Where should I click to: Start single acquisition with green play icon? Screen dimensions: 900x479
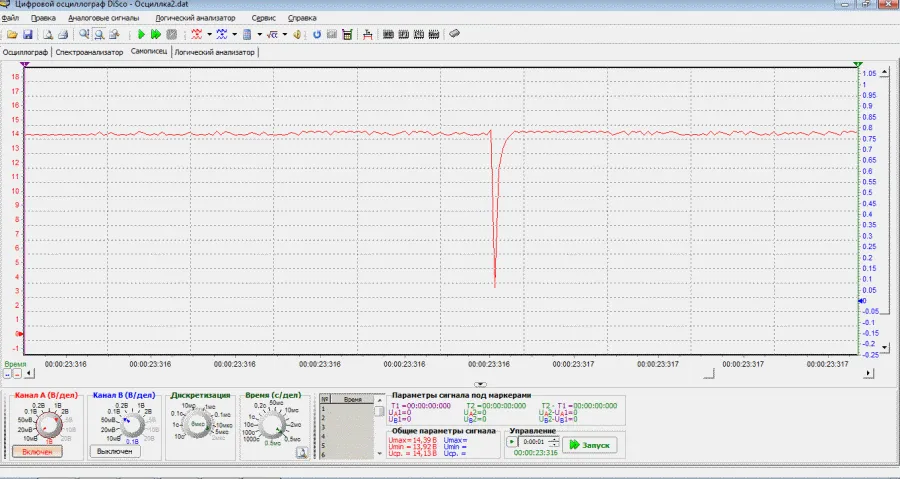point(141,34)
